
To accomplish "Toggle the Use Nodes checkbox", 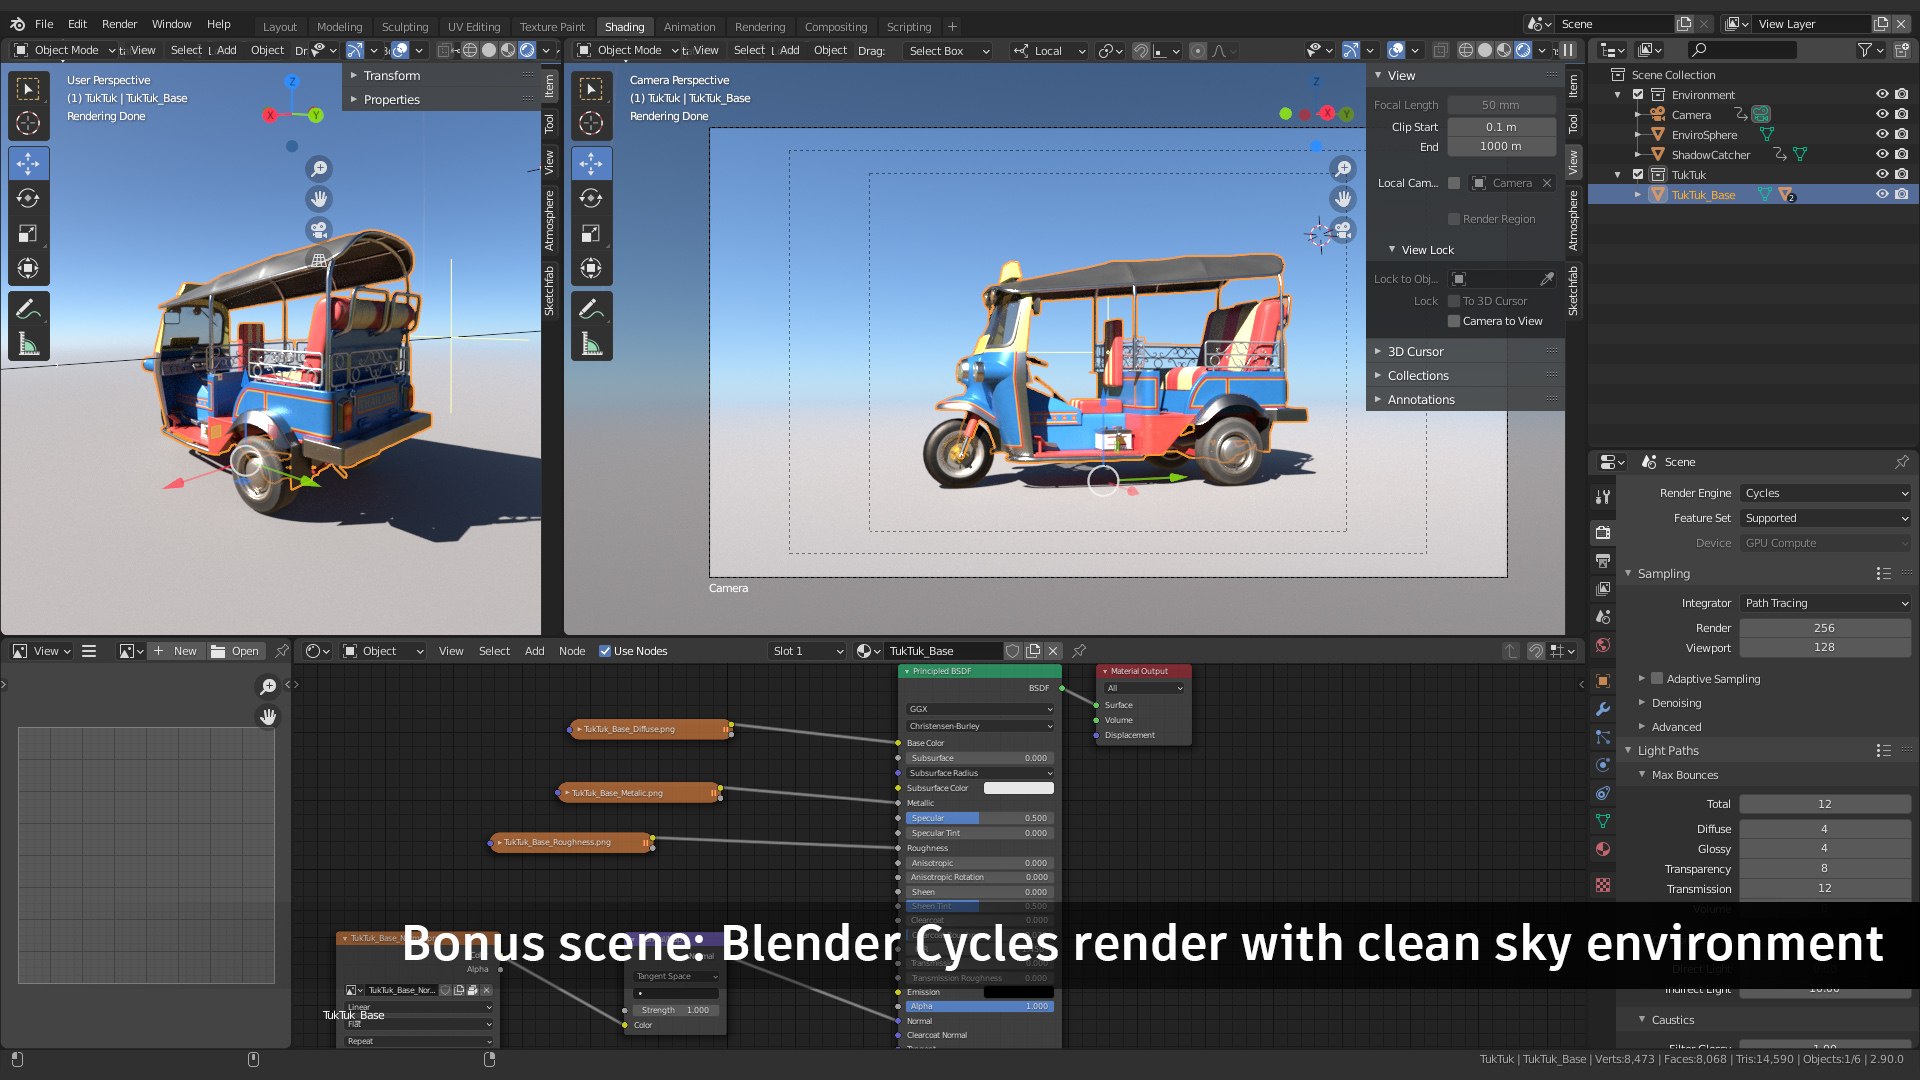I will coord(605,651).
